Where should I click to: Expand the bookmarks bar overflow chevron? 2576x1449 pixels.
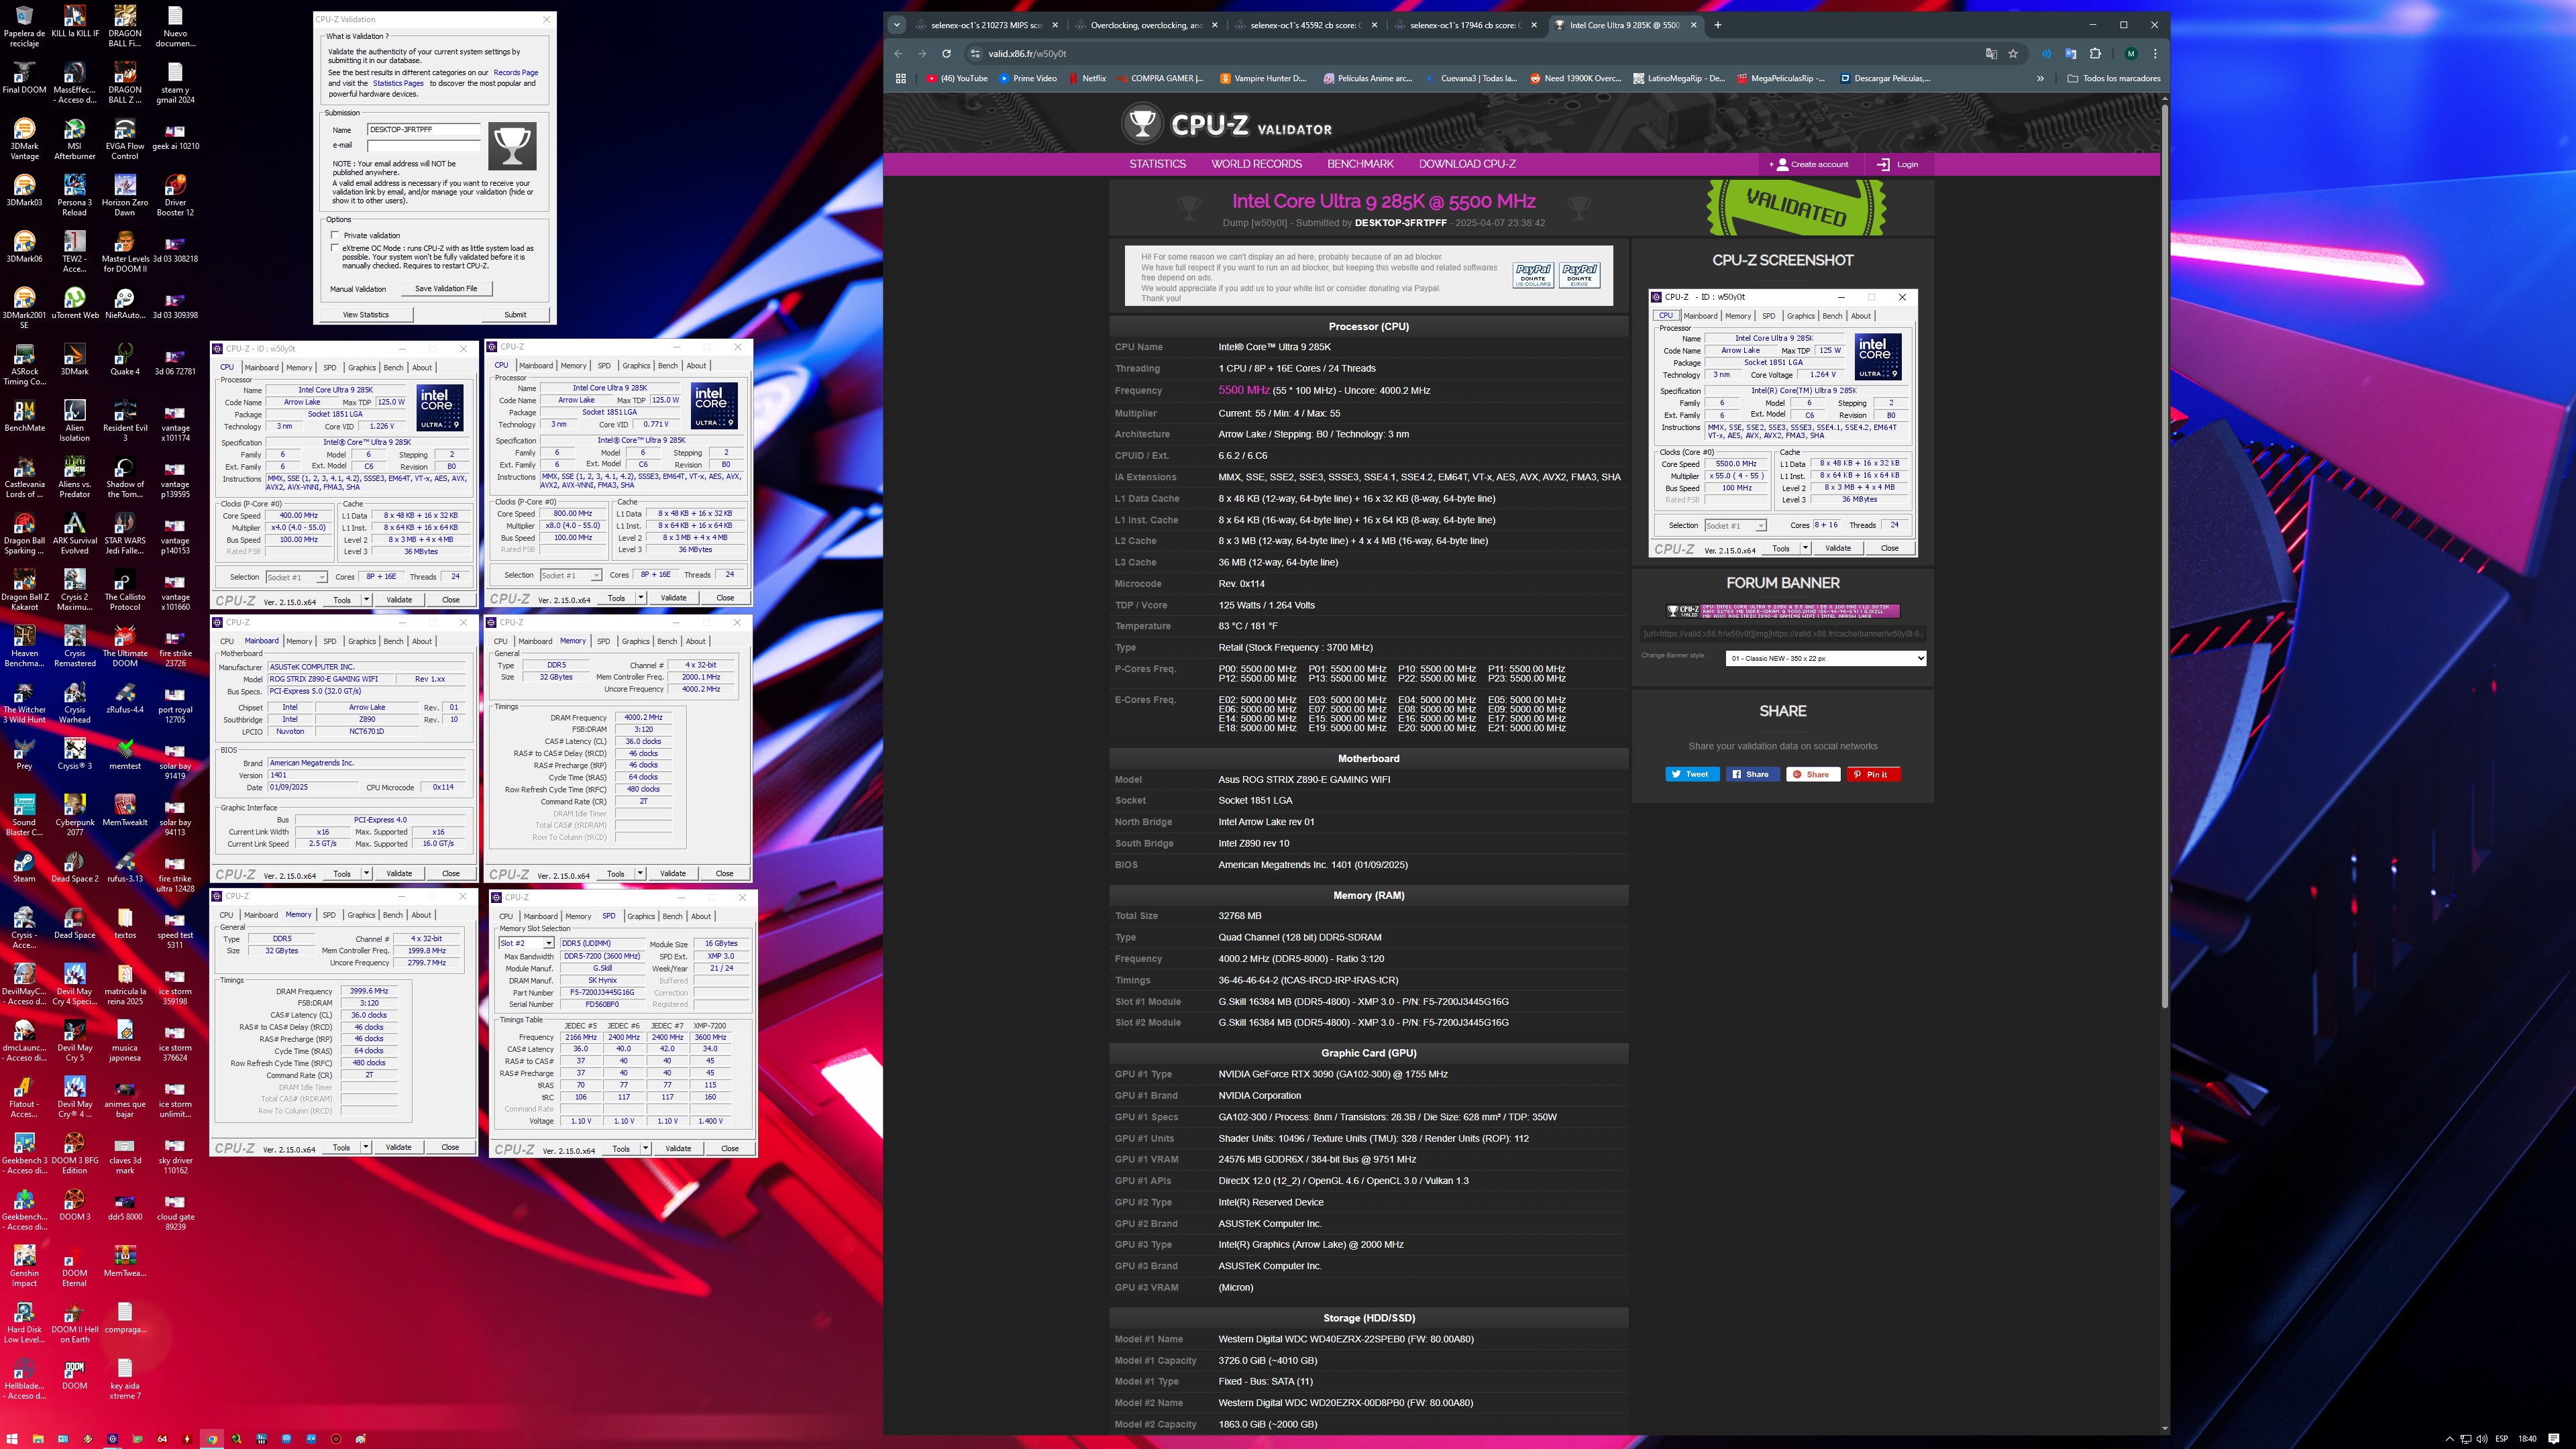coord(2040,78)
